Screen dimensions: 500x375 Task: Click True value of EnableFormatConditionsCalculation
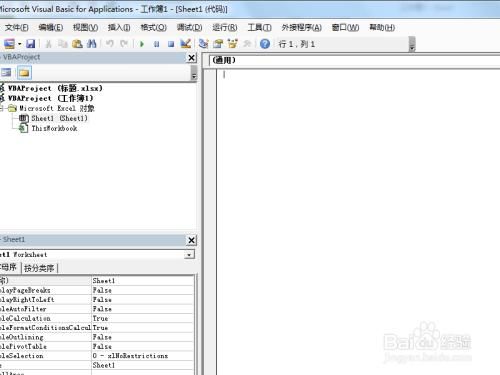(142, 328)
